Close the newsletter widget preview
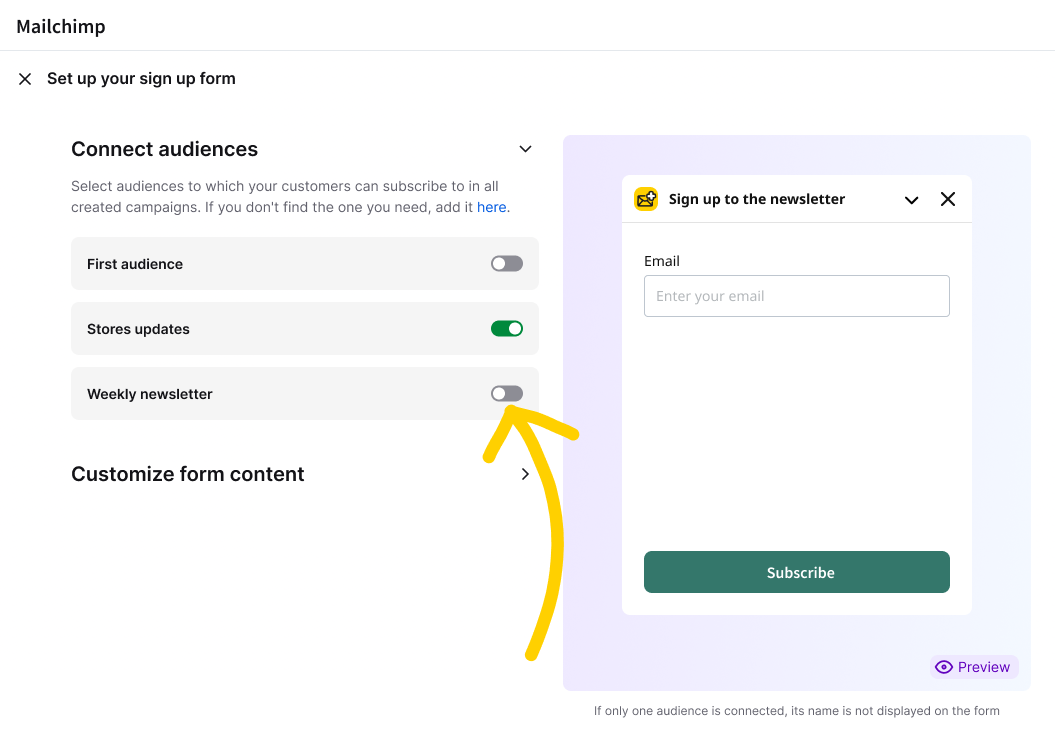Screen dimensions: 1055x743 click(947, 199)
